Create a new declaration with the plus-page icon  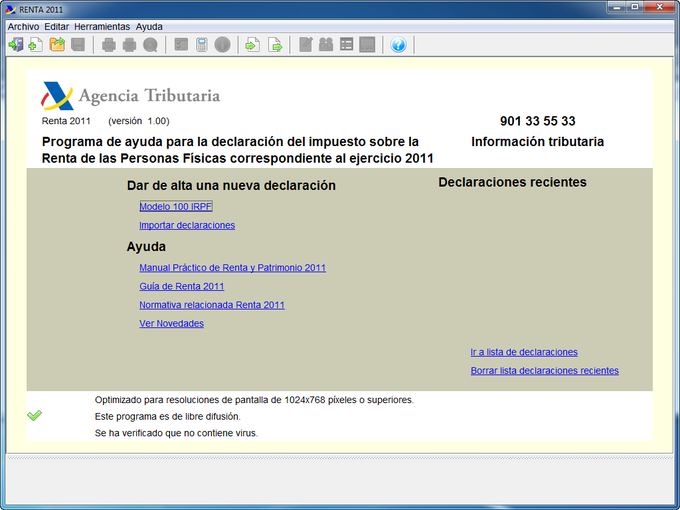36,45
